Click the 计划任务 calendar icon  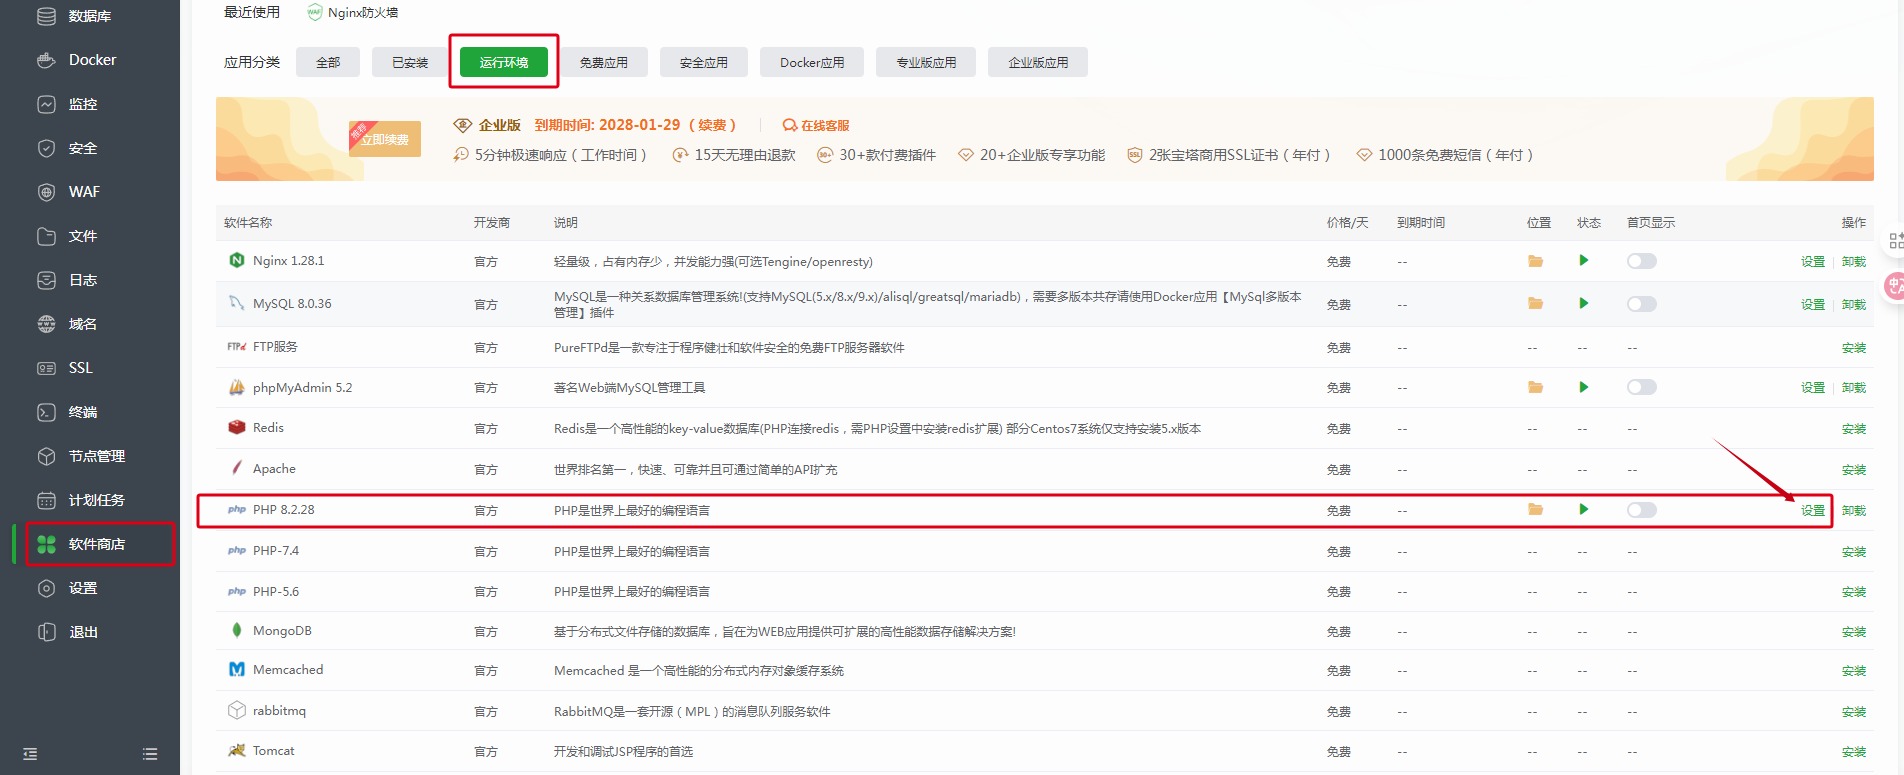pyautogui.click(x=46, y=500)
